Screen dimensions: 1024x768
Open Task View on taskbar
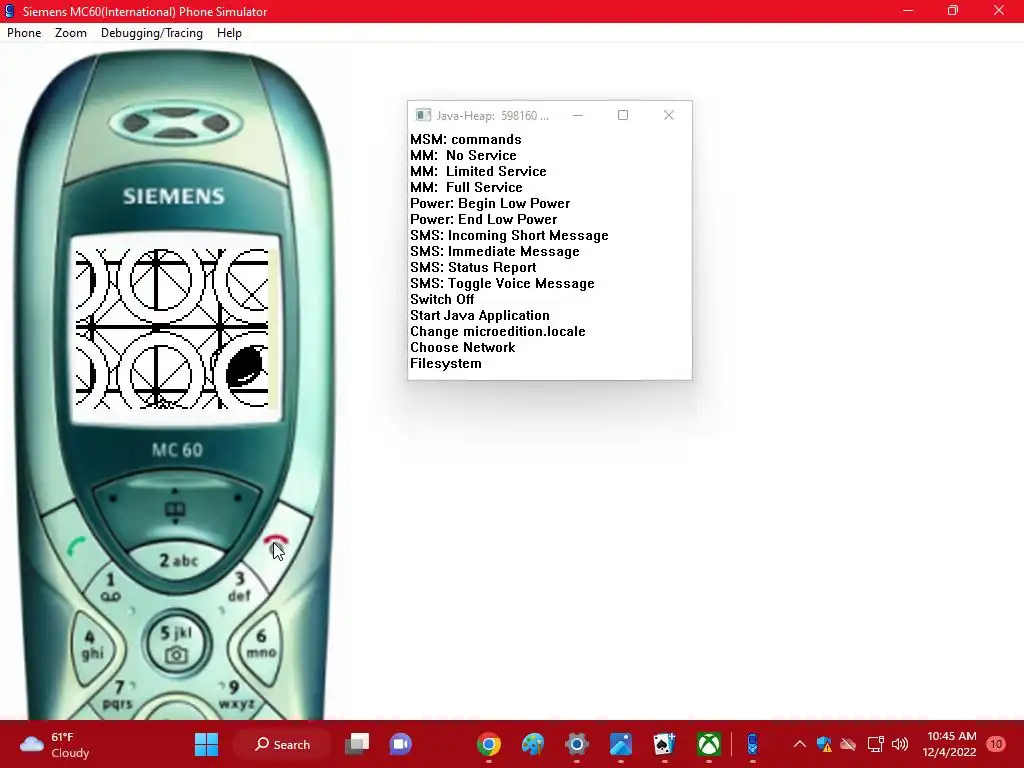click(x=357, y=744)
